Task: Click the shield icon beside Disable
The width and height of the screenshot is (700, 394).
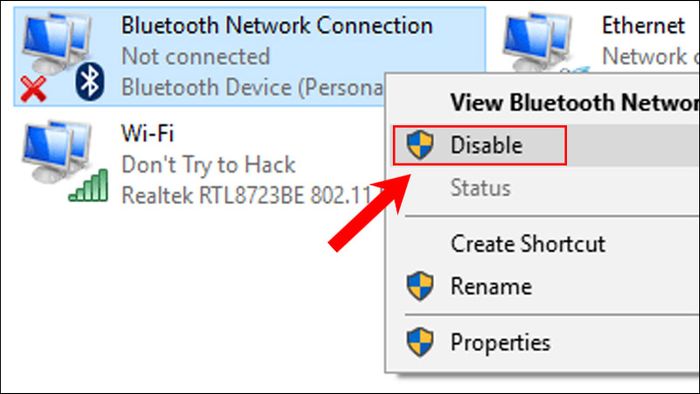Action: pos(420,145)
